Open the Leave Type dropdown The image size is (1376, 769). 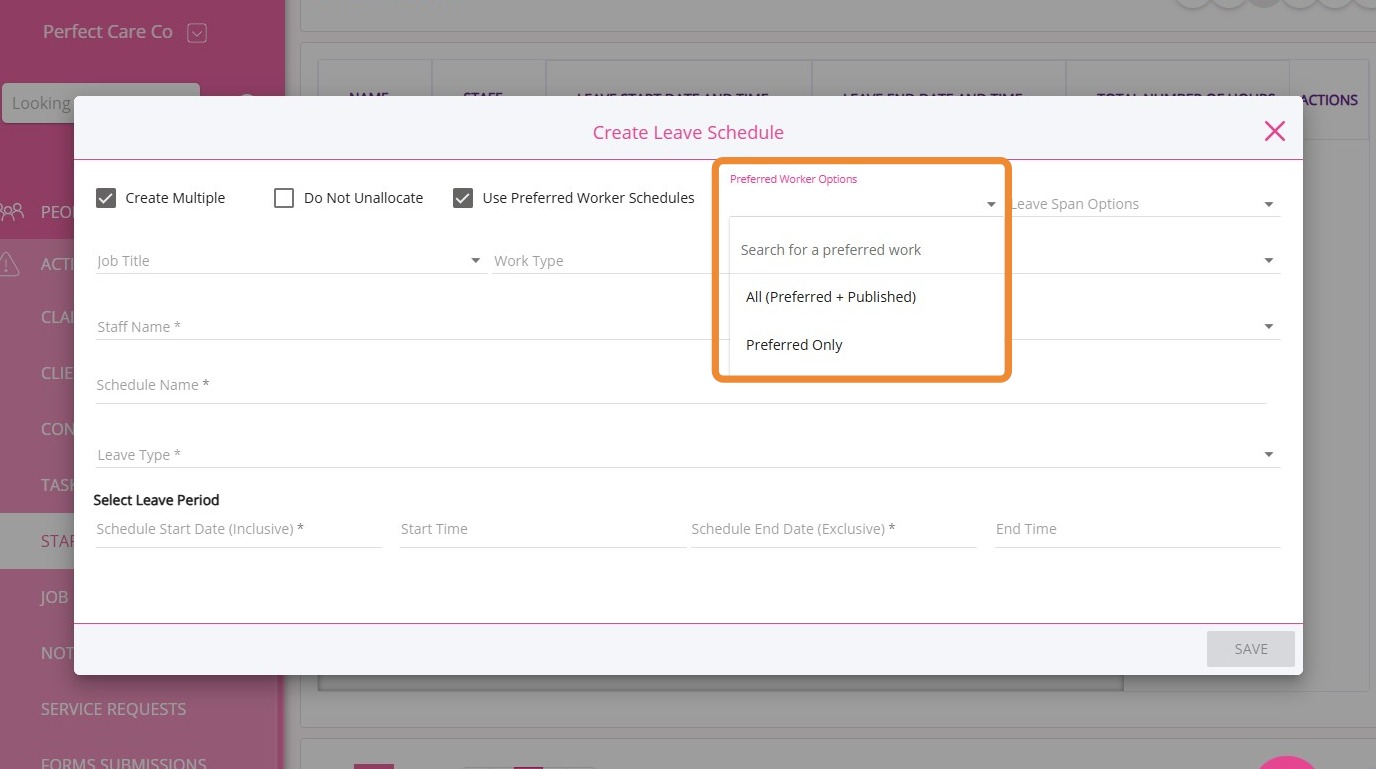point(688,455)
